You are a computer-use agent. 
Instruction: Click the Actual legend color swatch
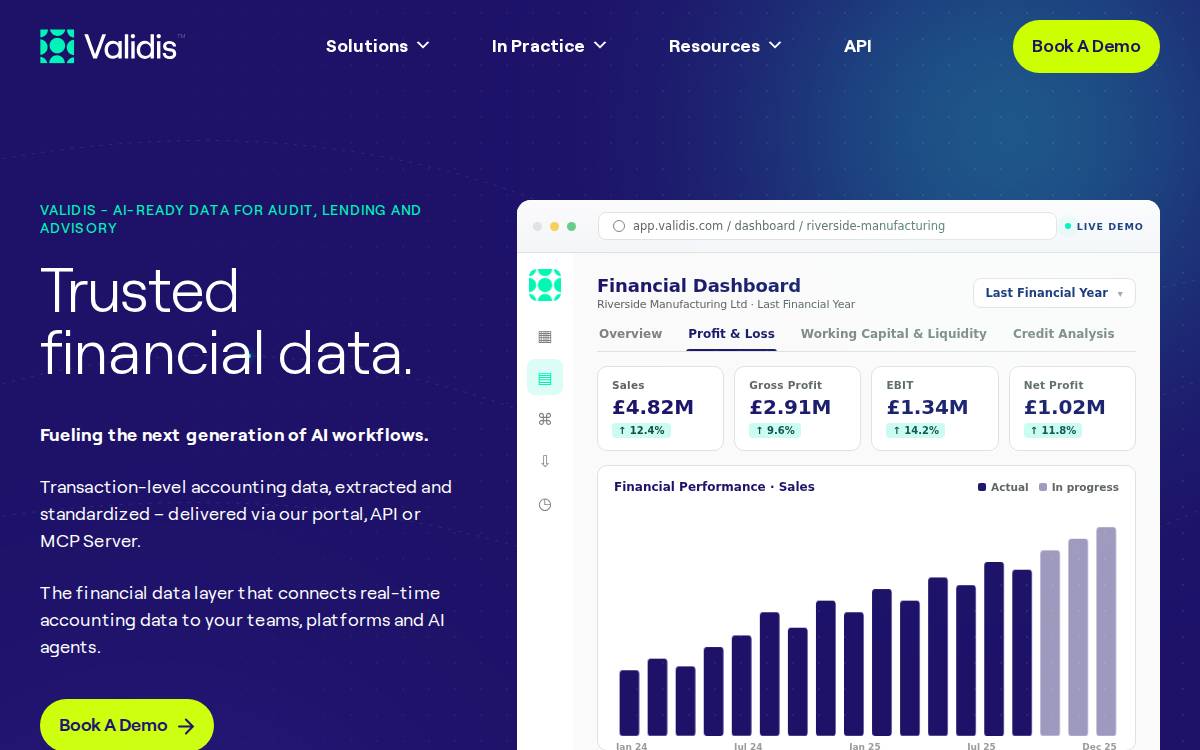[982, 487]
